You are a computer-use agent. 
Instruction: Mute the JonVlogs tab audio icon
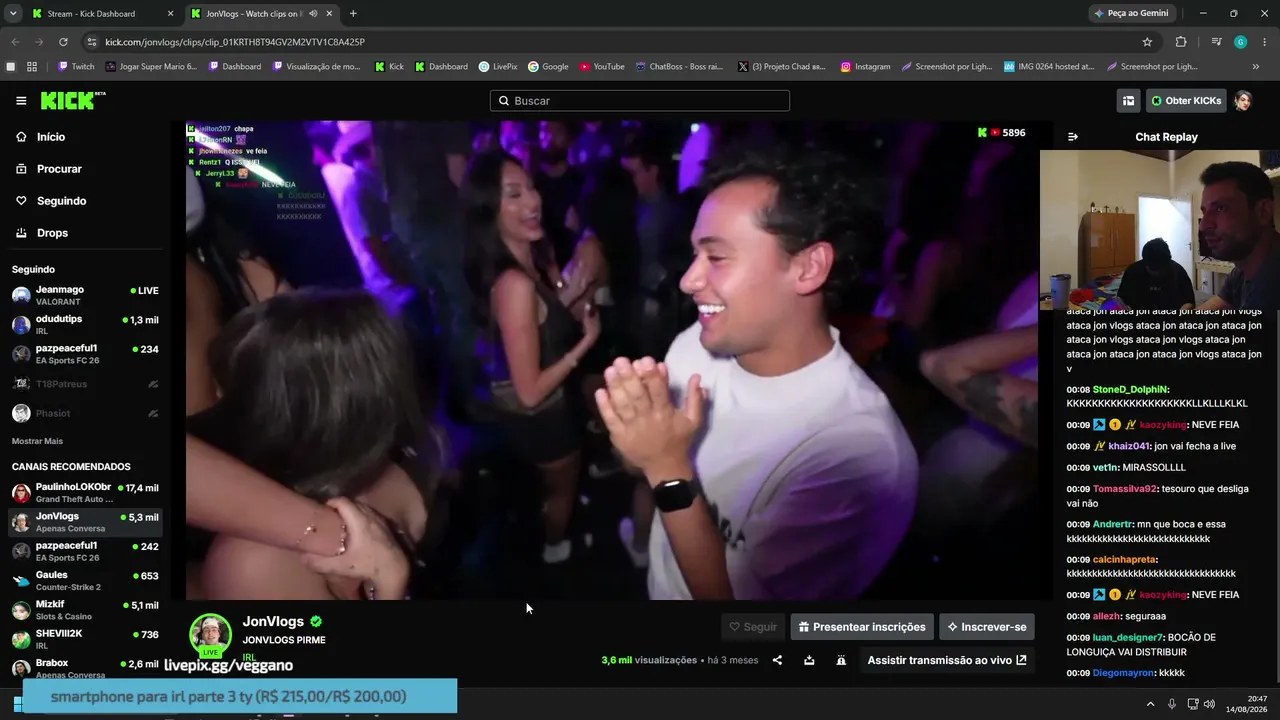coord(313,14)
